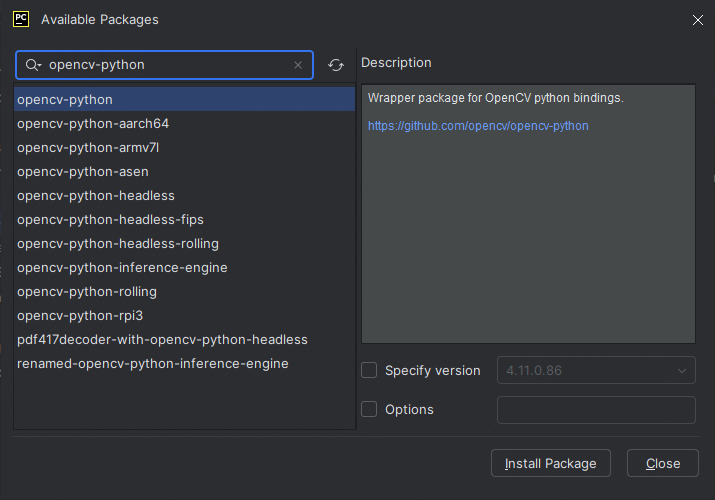Select opencv-python-headless from the list
The height and width of the screenshot is (500, 715).
point(184,196)
